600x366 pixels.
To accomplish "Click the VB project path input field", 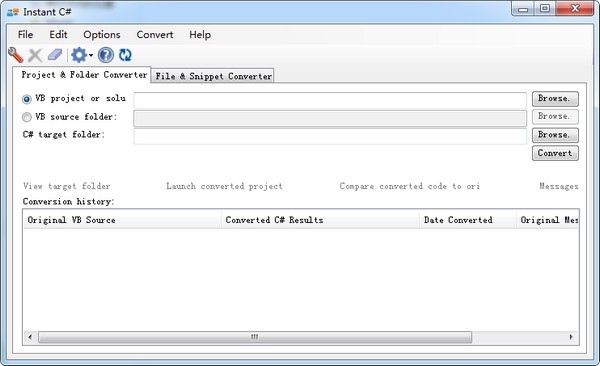I will (330, 100).
